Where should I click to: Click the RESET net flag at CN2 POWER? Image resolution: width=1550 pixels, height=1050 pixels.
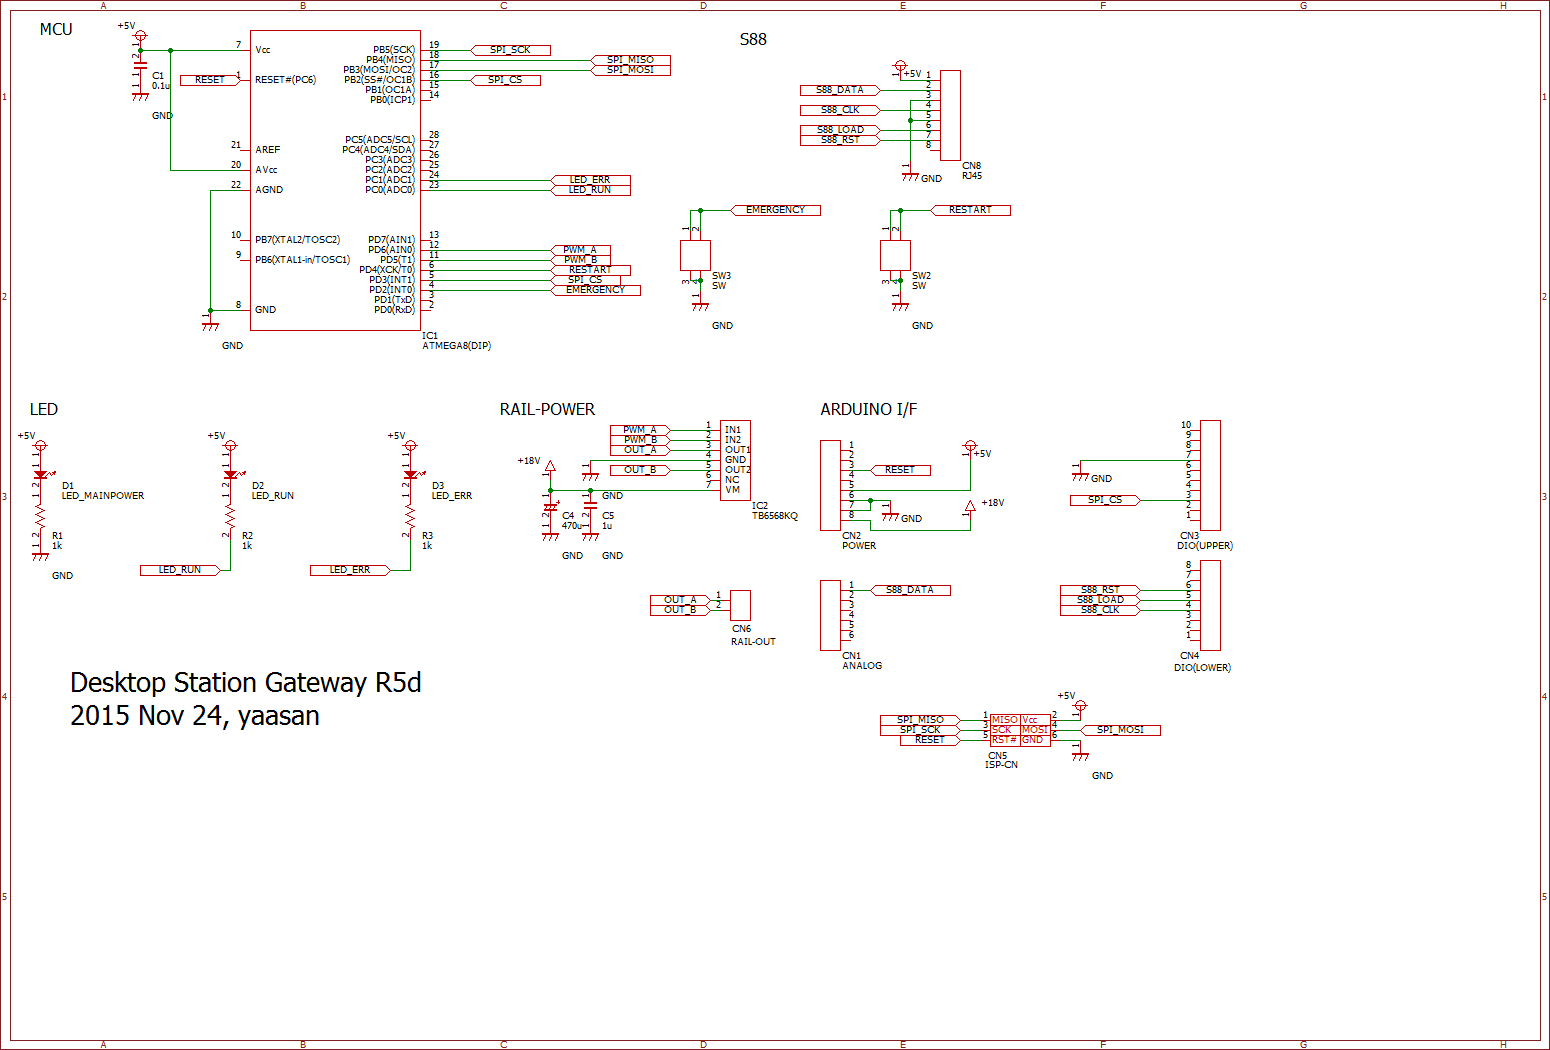900,470
